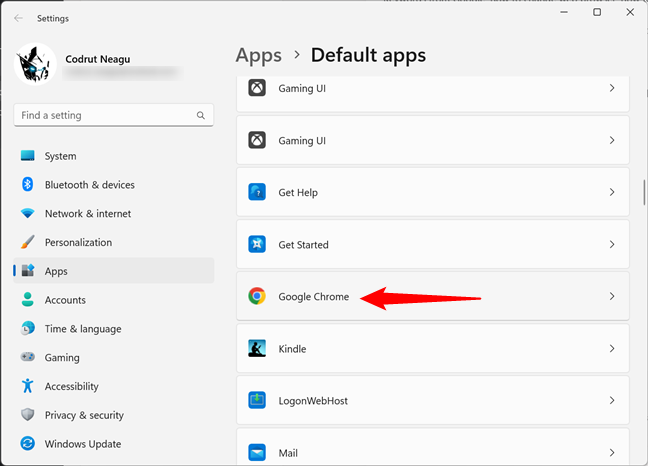
Task: Click the Get Help app icon
Action: tap(257, 193)
